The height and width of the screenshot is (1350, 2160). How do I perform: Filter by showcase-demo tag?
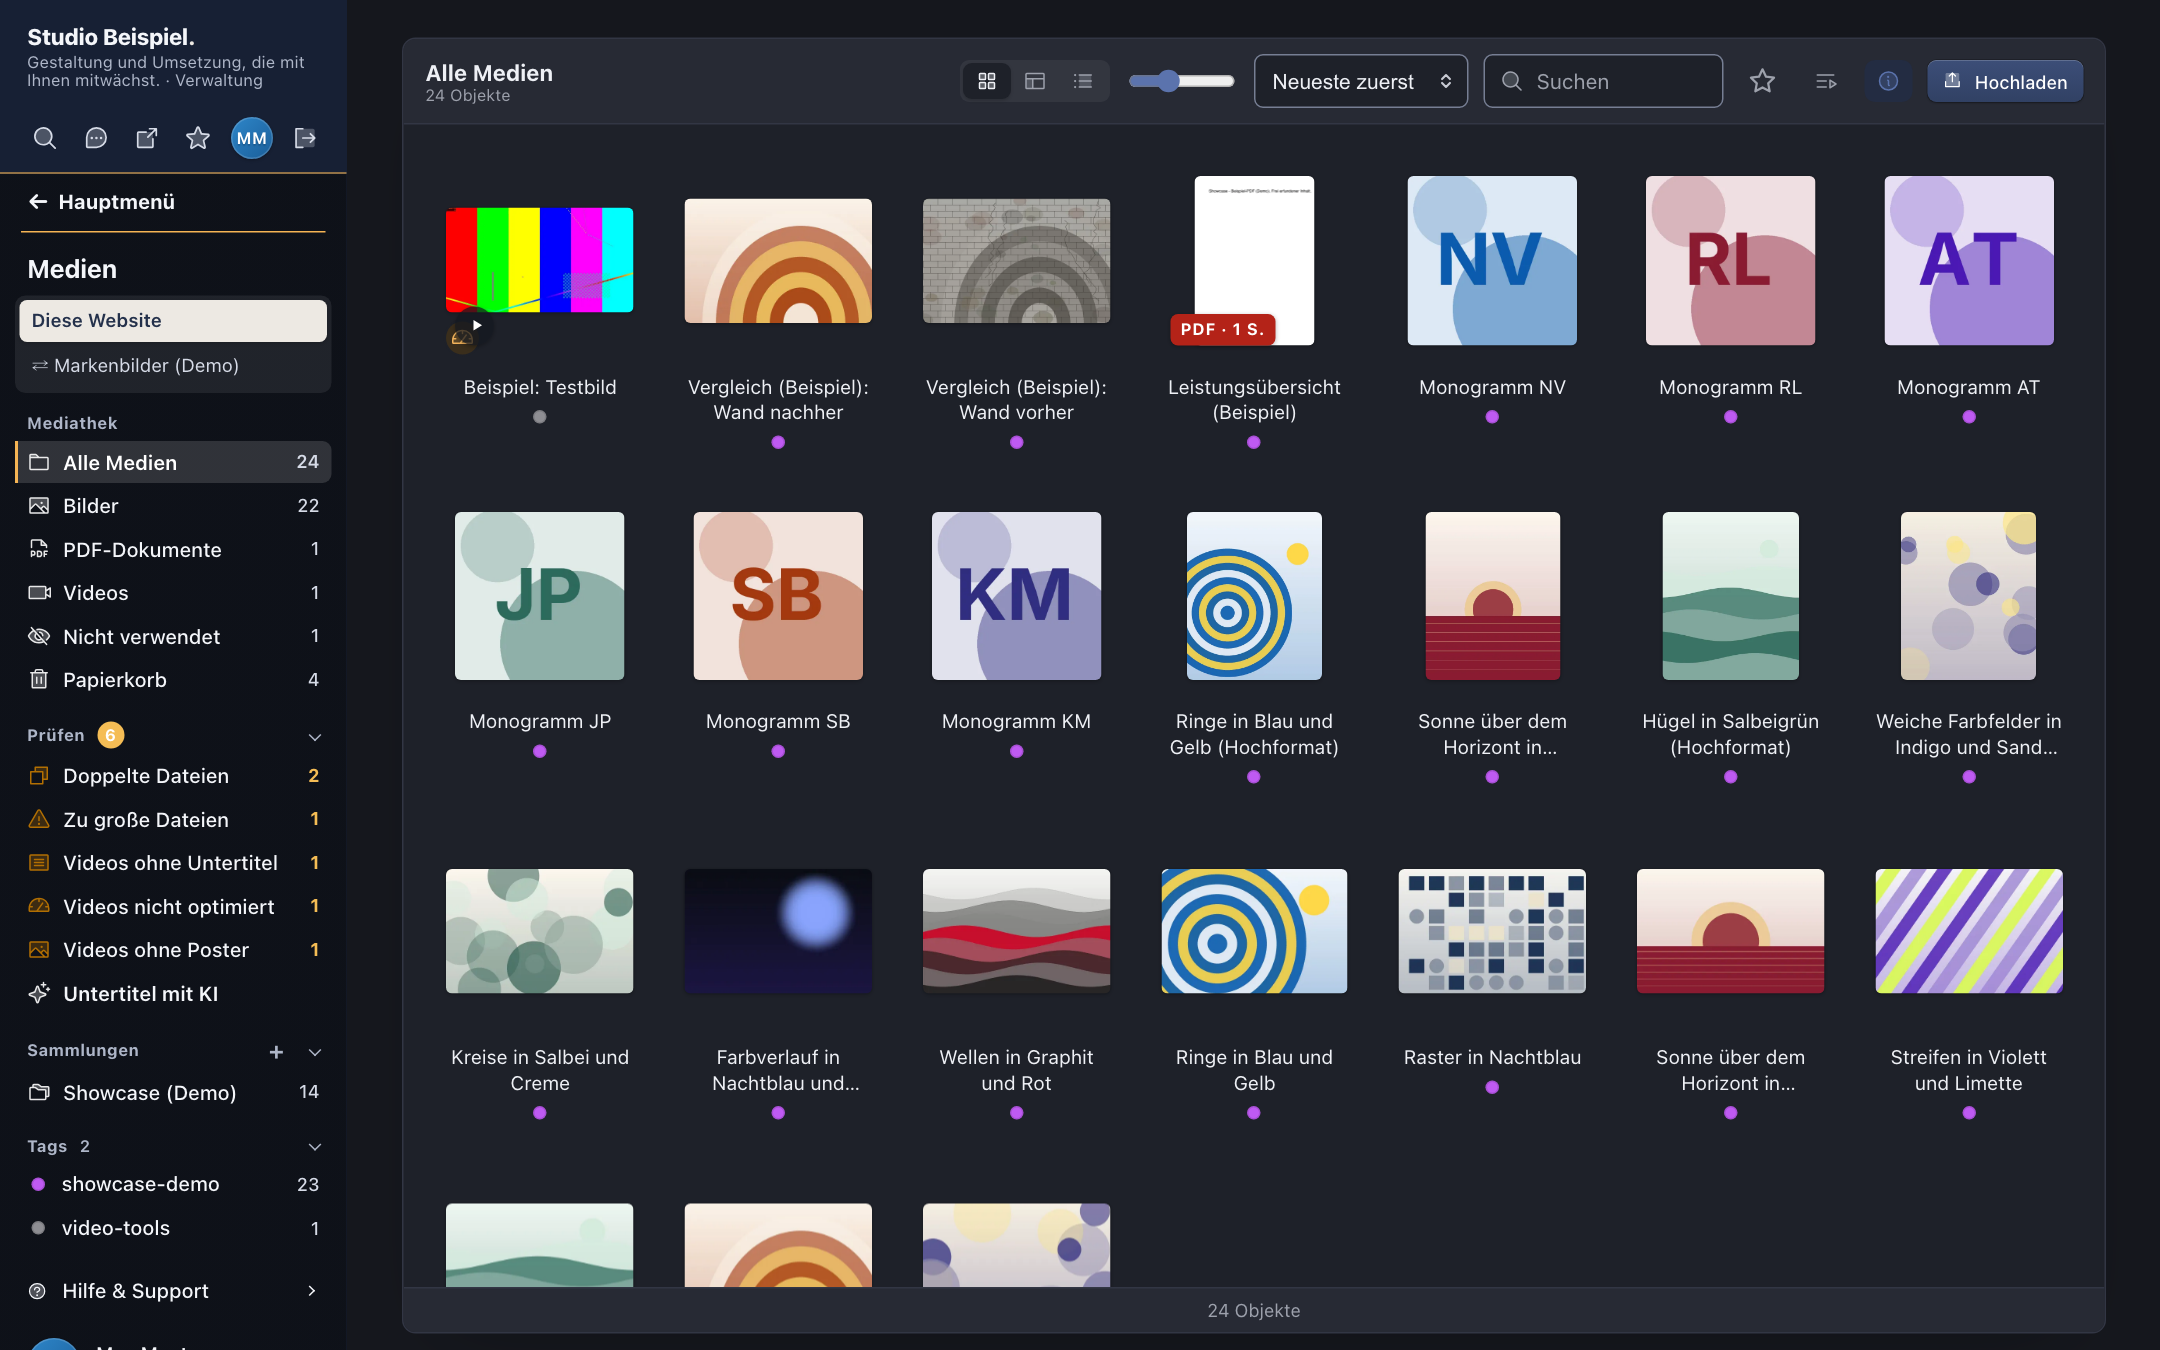tap(173, 1184)
